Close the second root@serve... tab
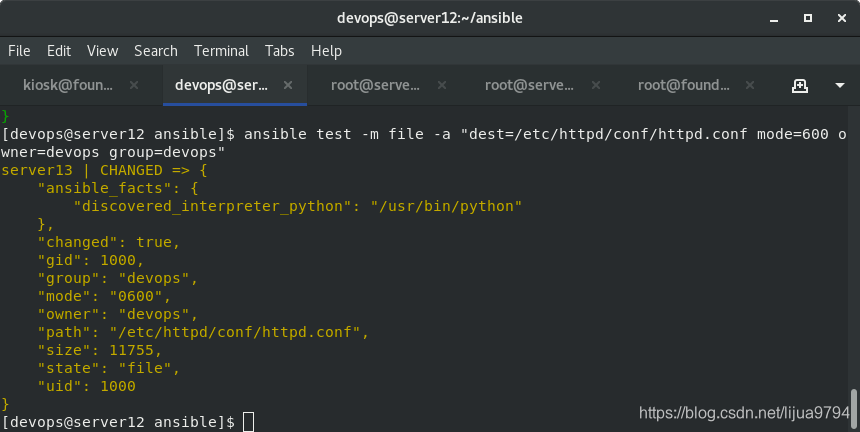 coord(596,85)
